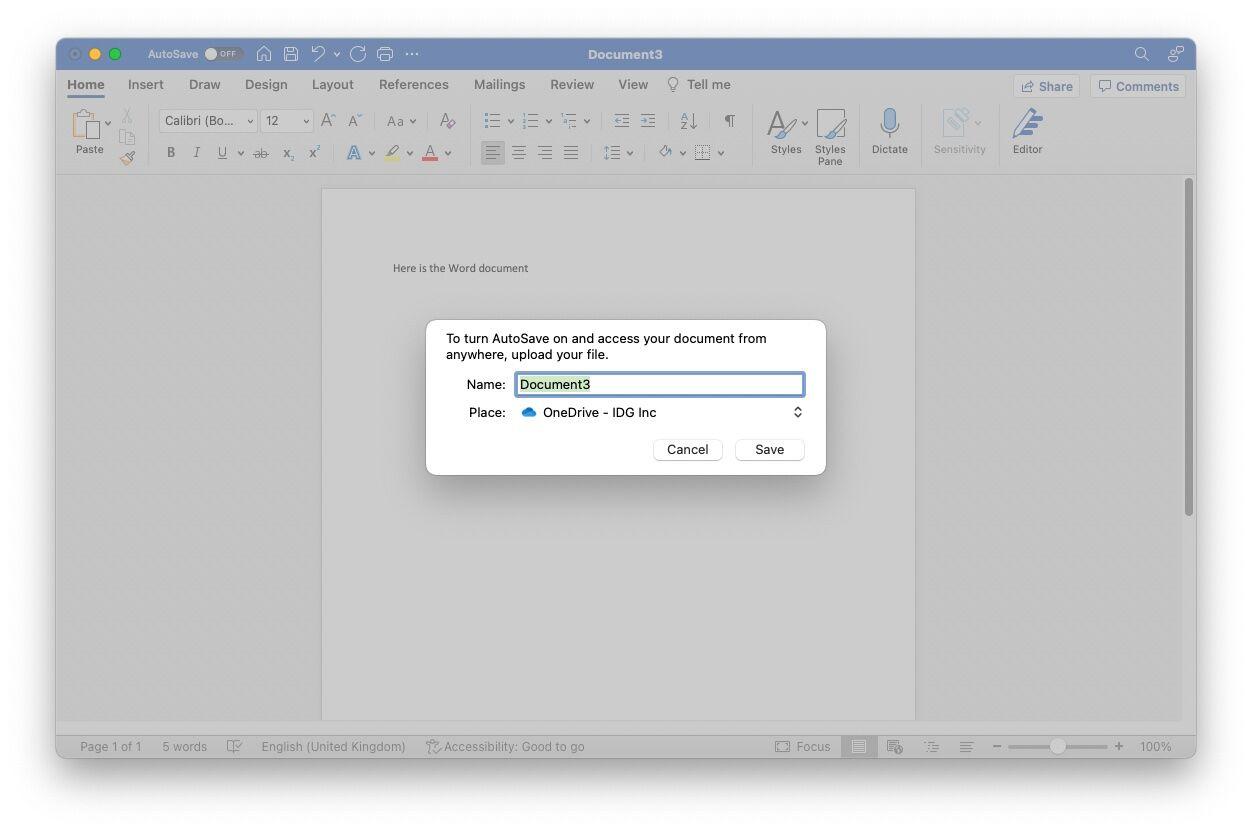Open the Layout tab
The width and height of the screenshot is (1252, 832).
pyautogui.click(x=332, y=85)
